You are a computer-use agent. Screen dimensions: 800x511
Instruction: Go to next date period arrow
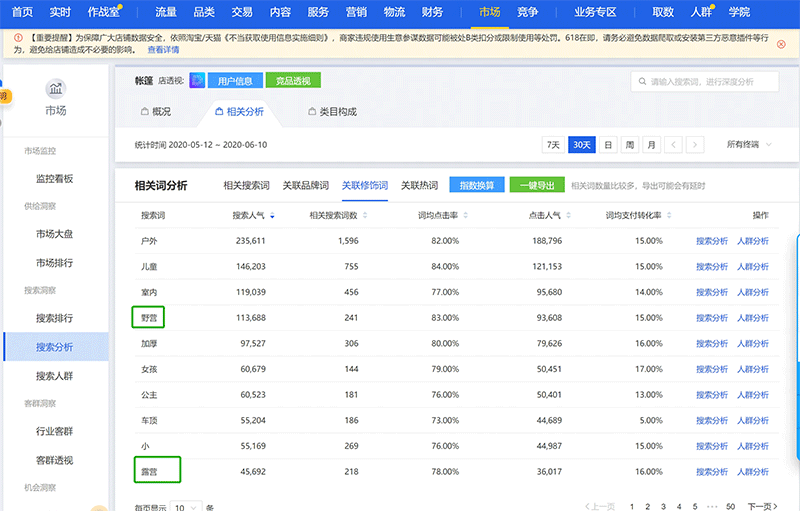pyautogui.click(x=696, y=145)
